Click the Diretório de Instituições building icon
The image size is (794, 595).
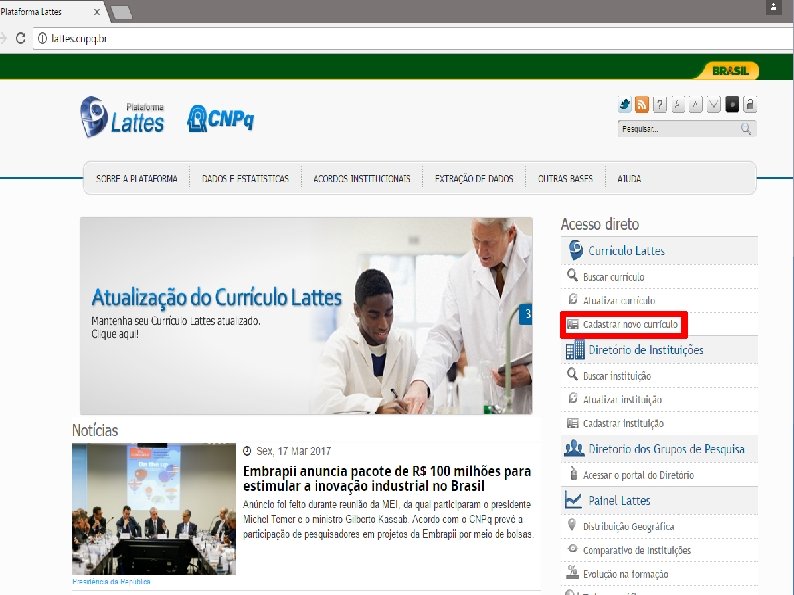(575, 349)
